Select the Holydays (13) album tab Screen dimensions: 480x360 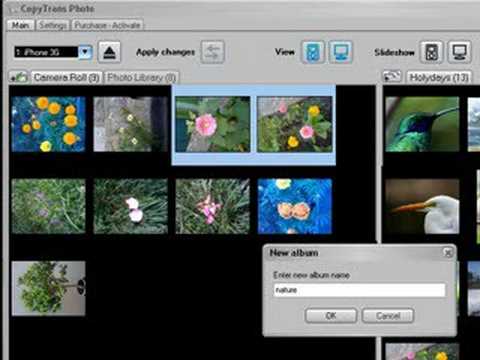pos(439,77)
